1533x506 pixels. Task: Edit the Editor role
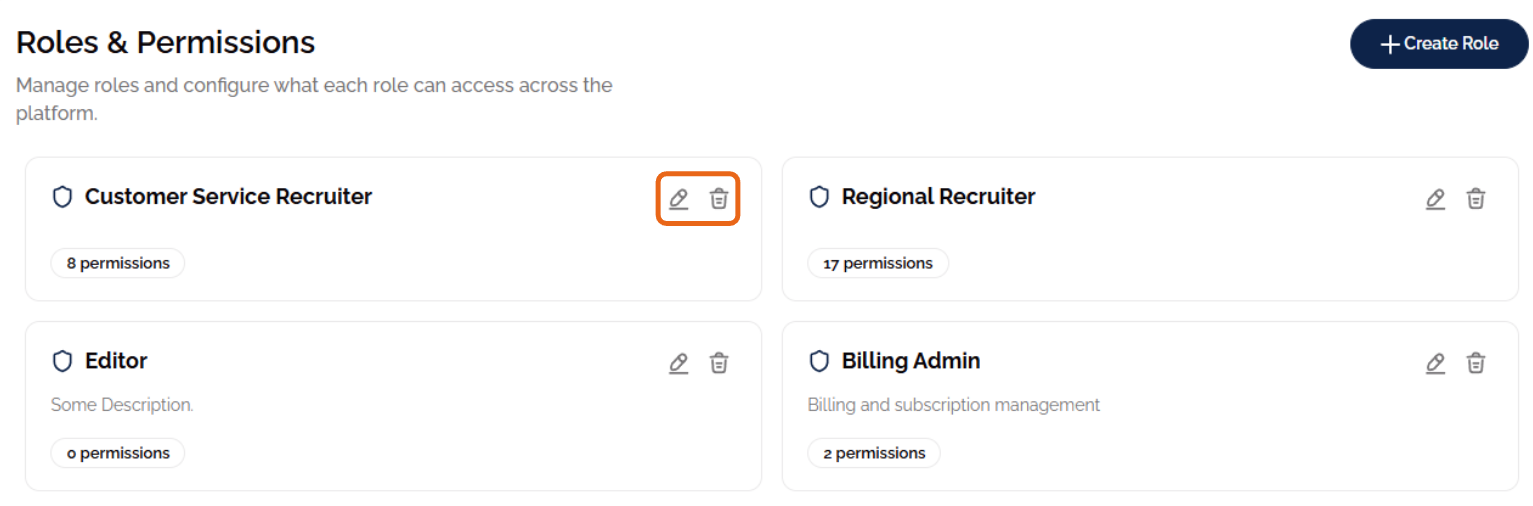679,363
